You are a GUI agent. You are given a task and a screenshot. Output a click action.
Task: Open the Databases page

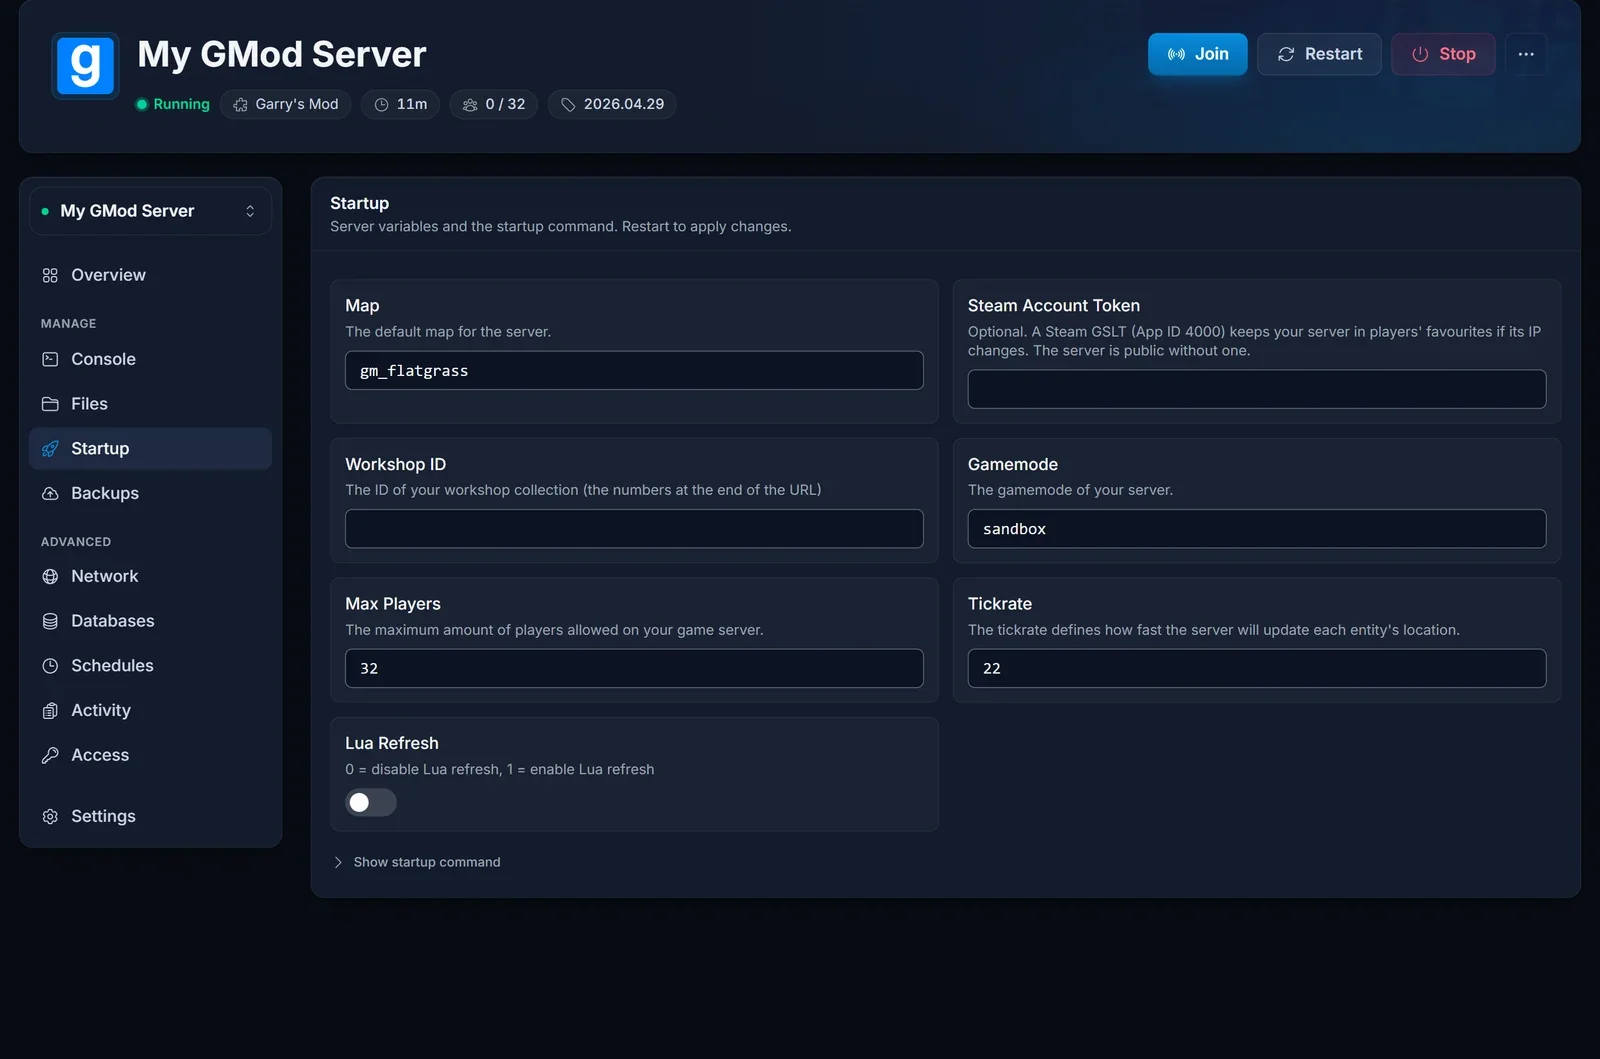pos(150,621)
